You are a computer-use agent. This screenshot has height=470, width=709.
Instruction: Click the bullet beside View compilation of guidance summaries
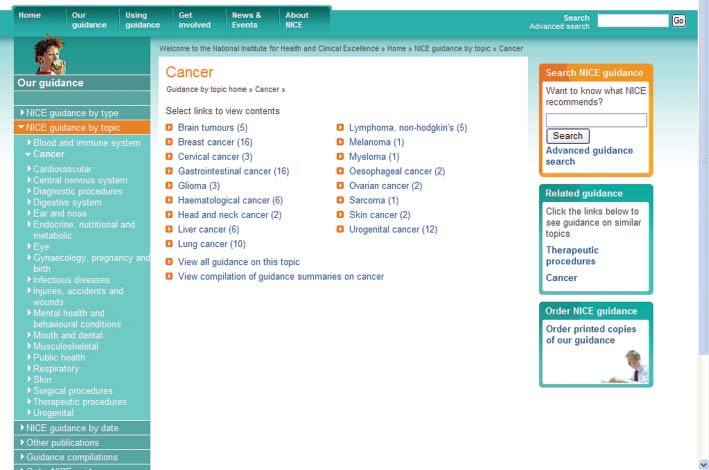[169, 276]
